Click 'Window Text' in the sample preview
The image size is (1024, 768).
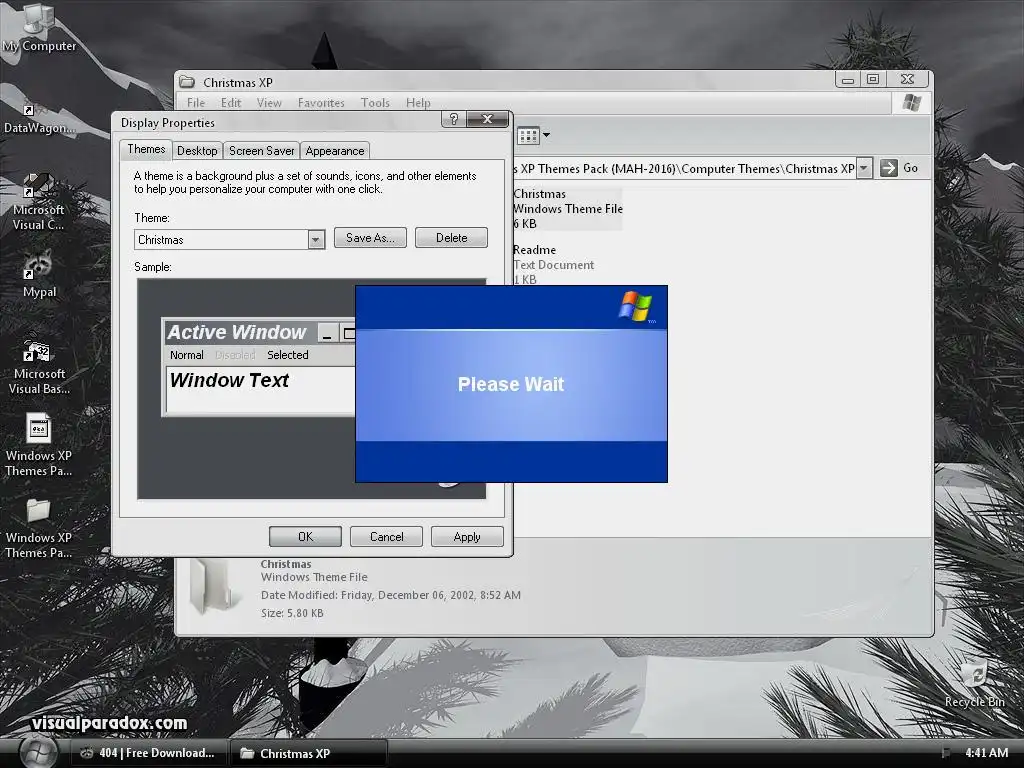(x=229, y=380)
